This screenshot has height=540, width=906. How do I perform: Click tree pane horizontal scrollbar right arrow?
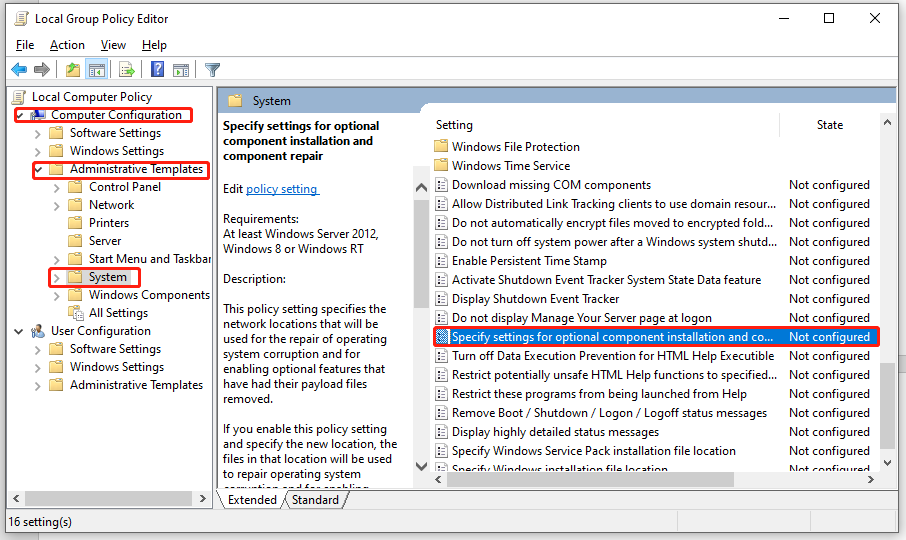[202, 498]
